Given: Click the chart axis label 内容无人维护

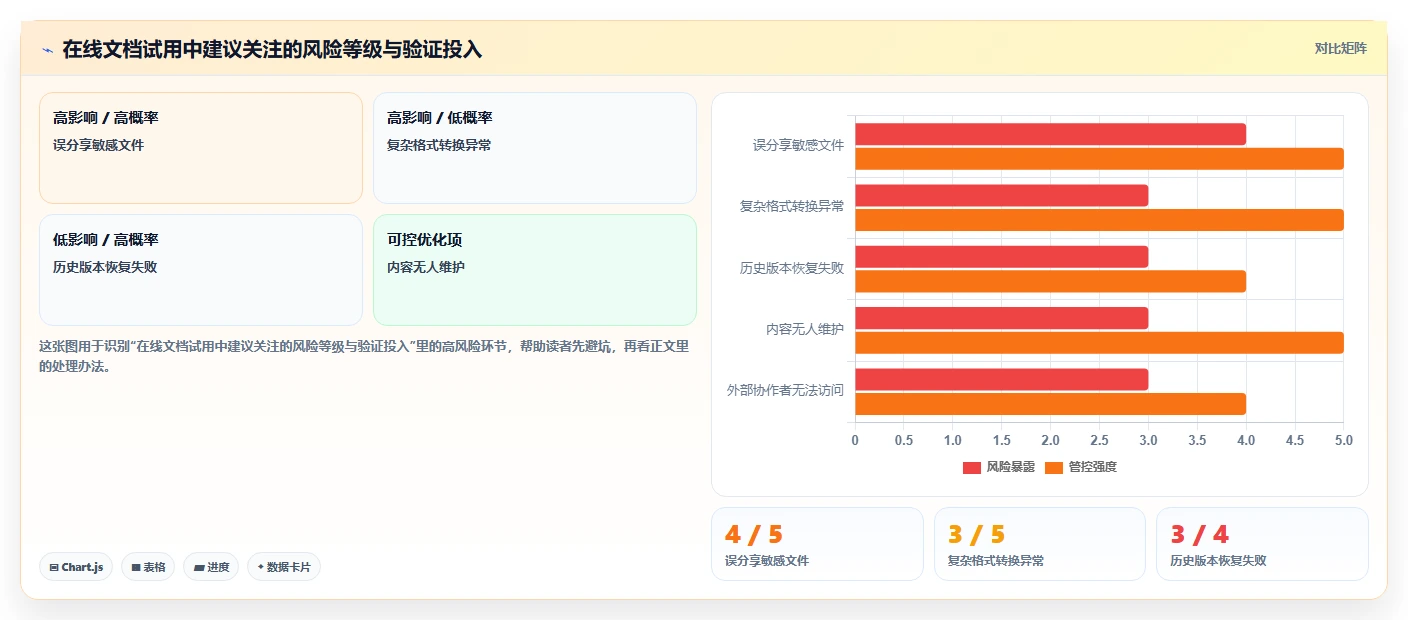Looking at the screenshot, I should pyautogui.click(x=805, y=329).
